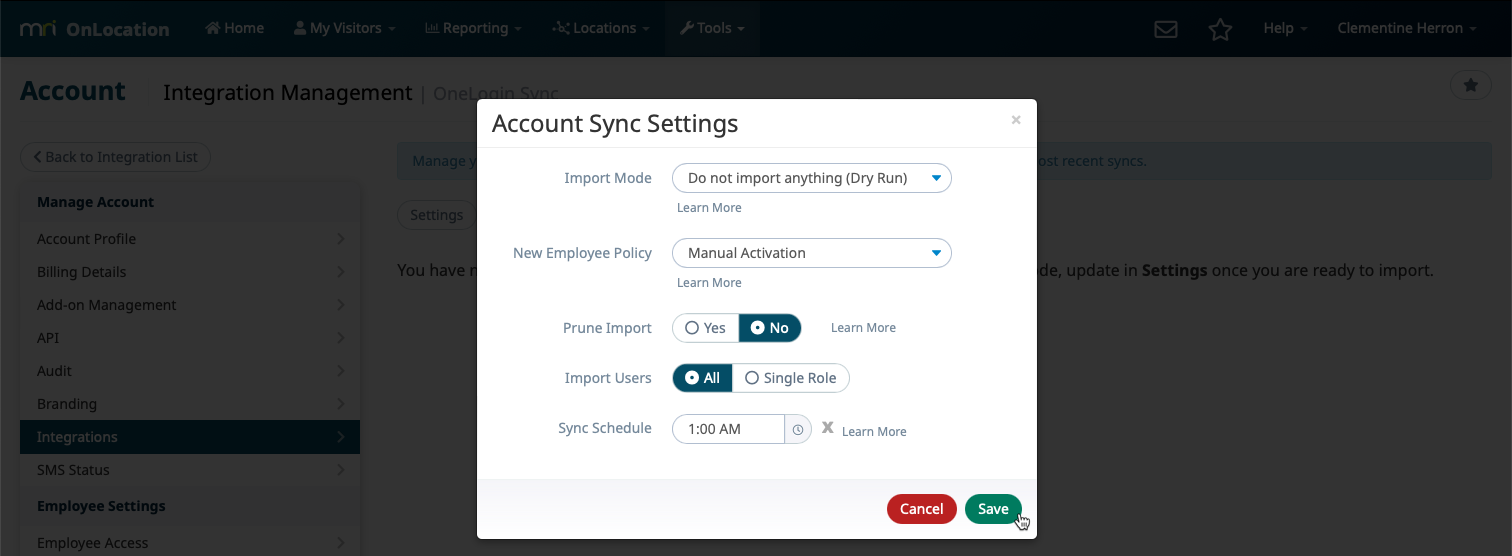Open the Clementine Herron user menu

click(1407, 28)
